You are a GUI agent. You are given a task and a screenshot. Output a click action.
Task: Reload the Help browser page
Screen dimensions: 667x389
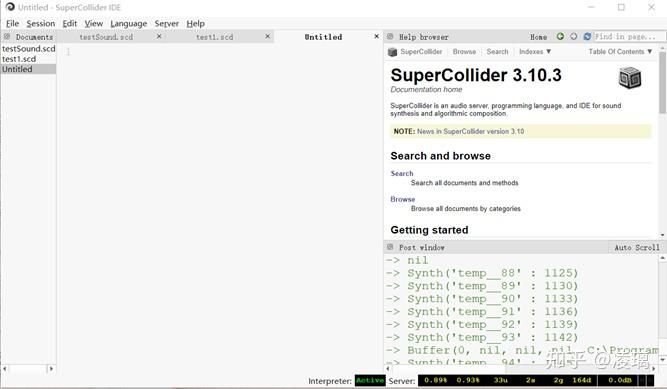click(587, 37)
